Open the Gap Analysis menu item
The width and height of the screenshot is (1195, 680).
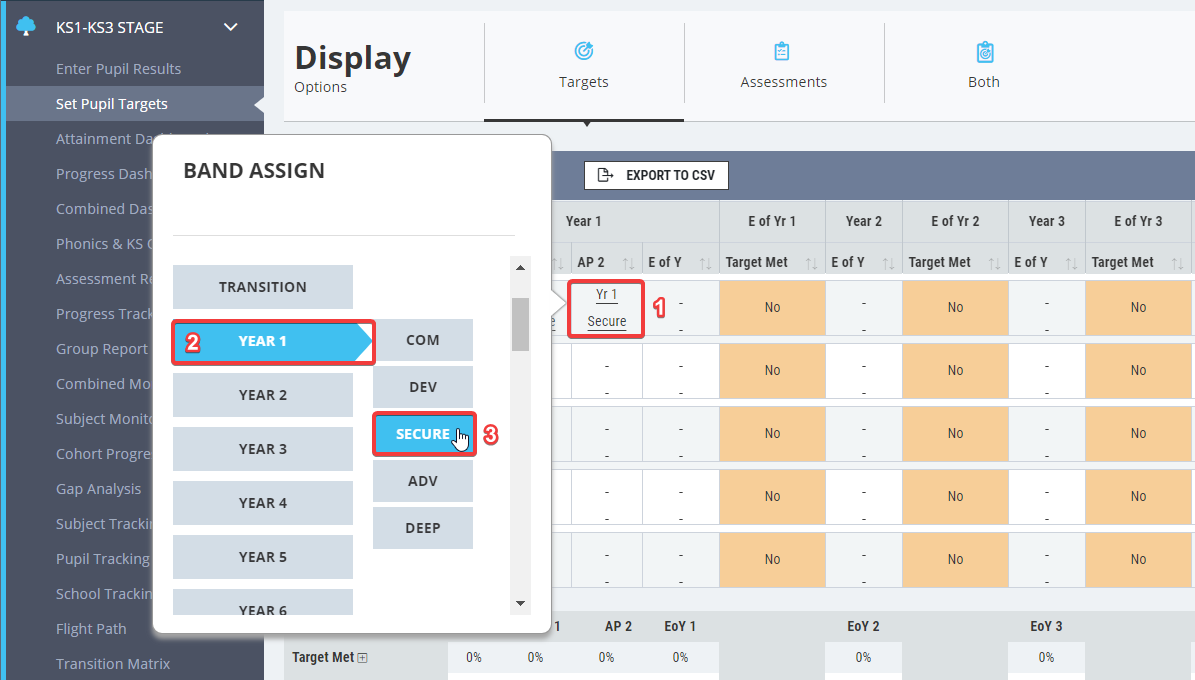tap(98, 489)
